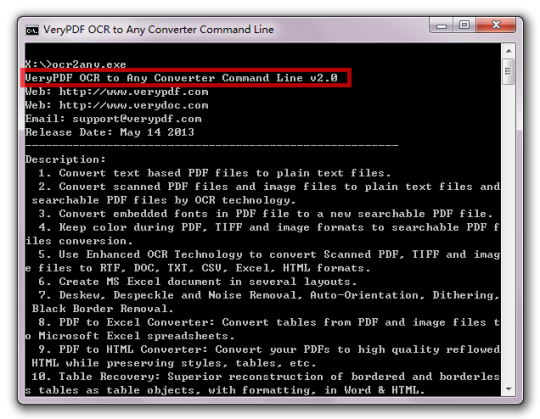Image resolution: width=540 pixels, height=419 pixels.
Task: Click the support@verypdf.com email line
Action: tap(113, 119)
